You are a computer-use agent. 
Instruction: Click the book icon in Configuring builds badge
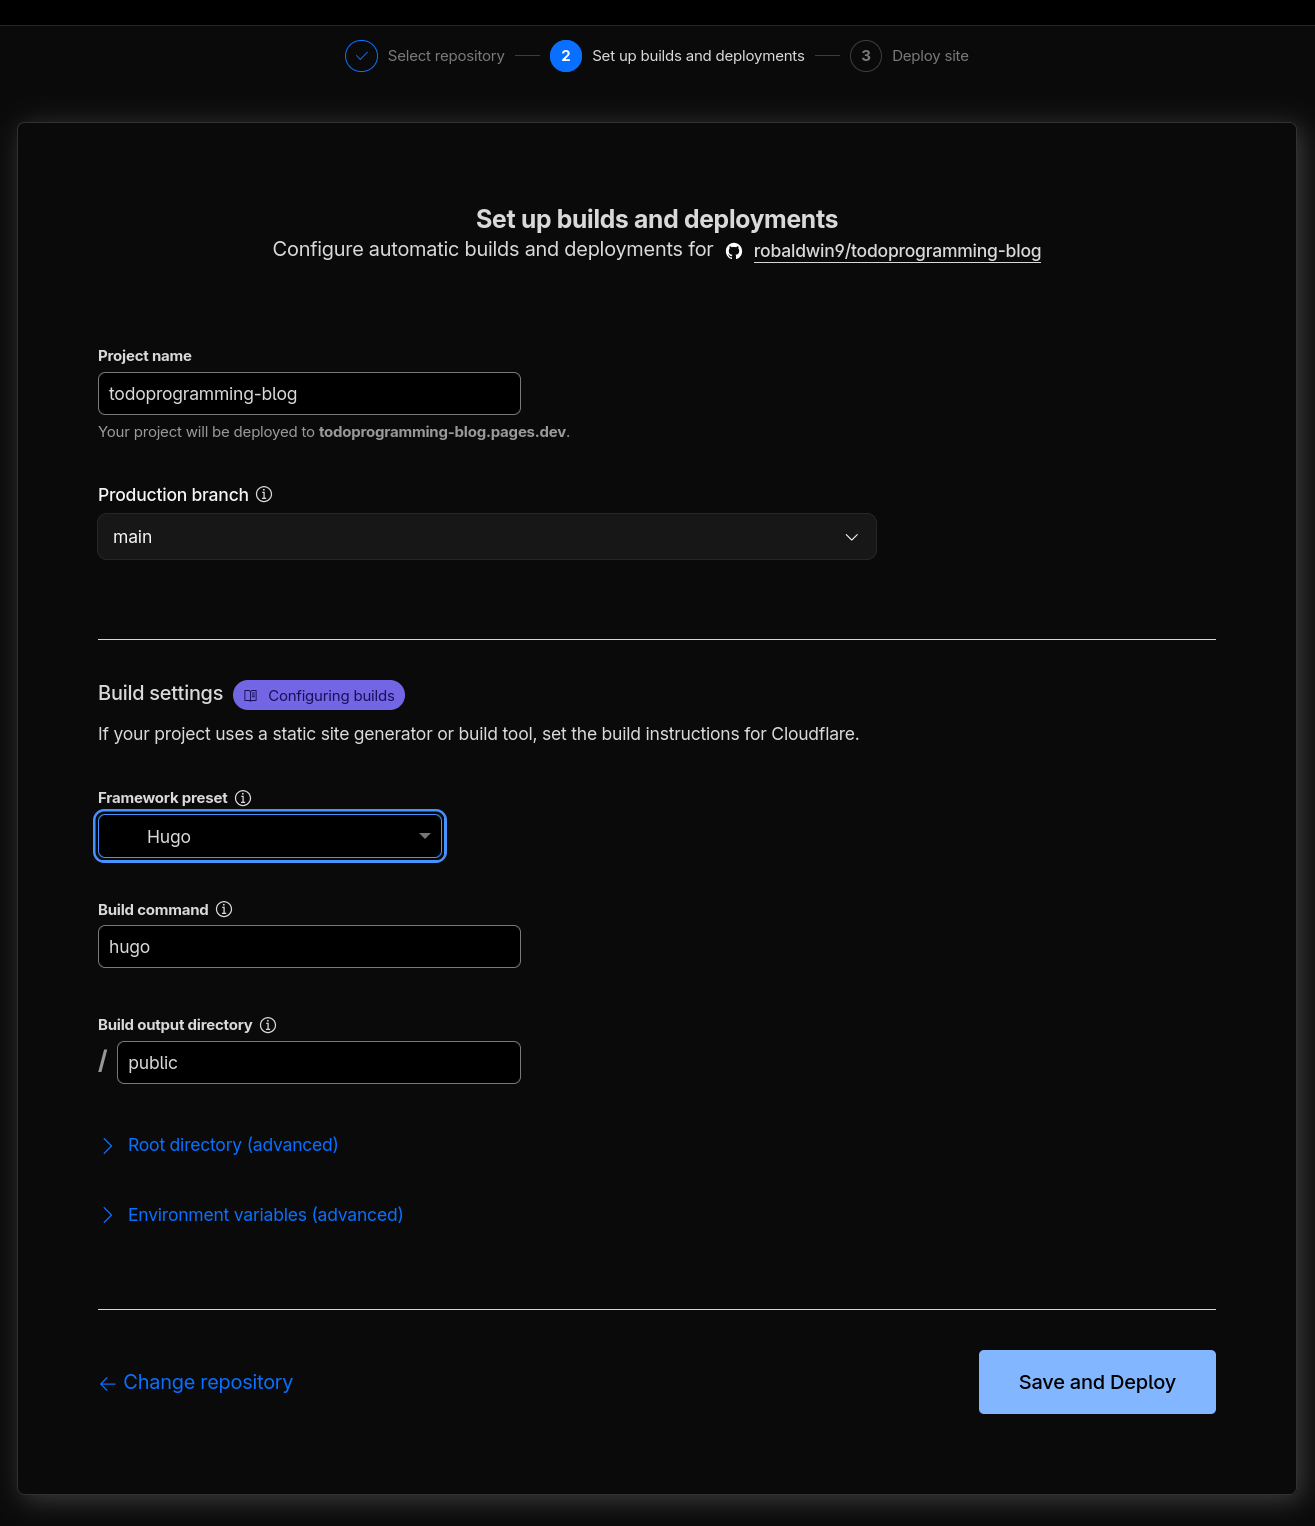point(251,695)
